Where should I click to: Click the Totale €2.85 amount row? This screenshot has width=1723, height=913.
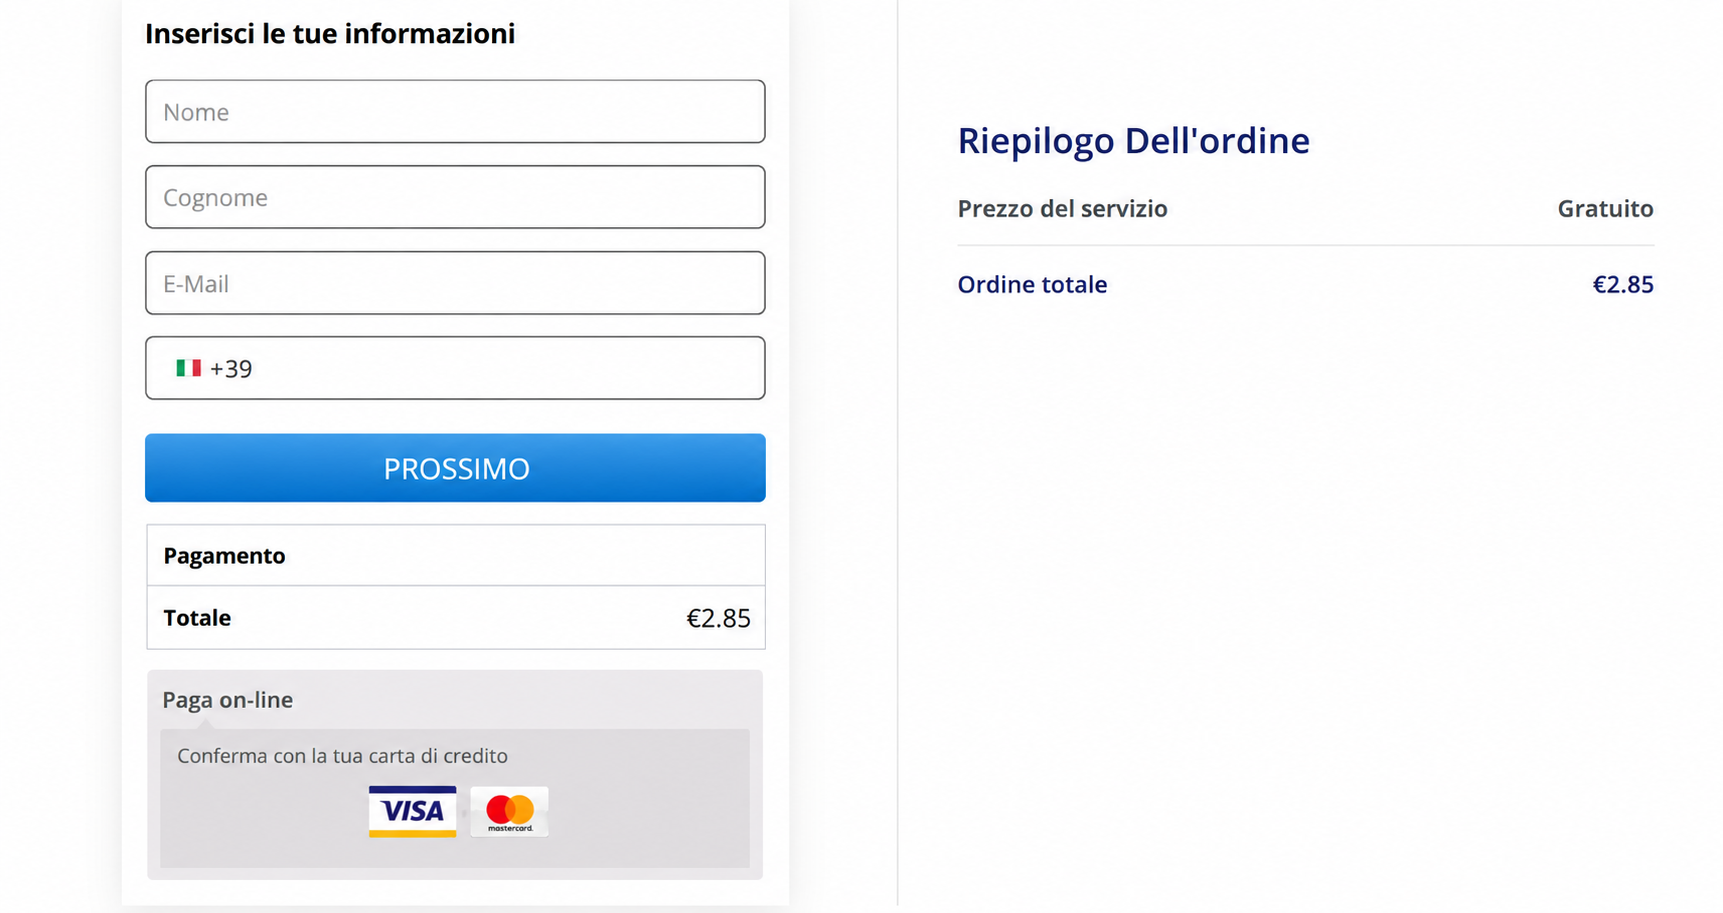click(455, 618)
